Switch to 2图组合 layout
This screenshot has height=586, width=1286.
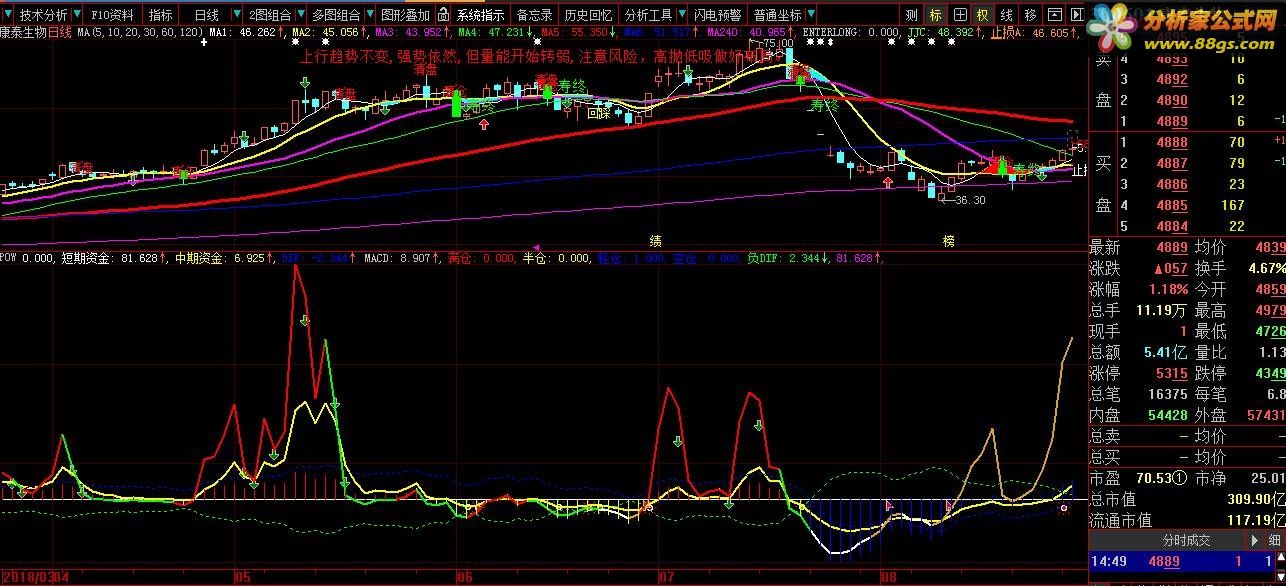[x=271, y=15]
